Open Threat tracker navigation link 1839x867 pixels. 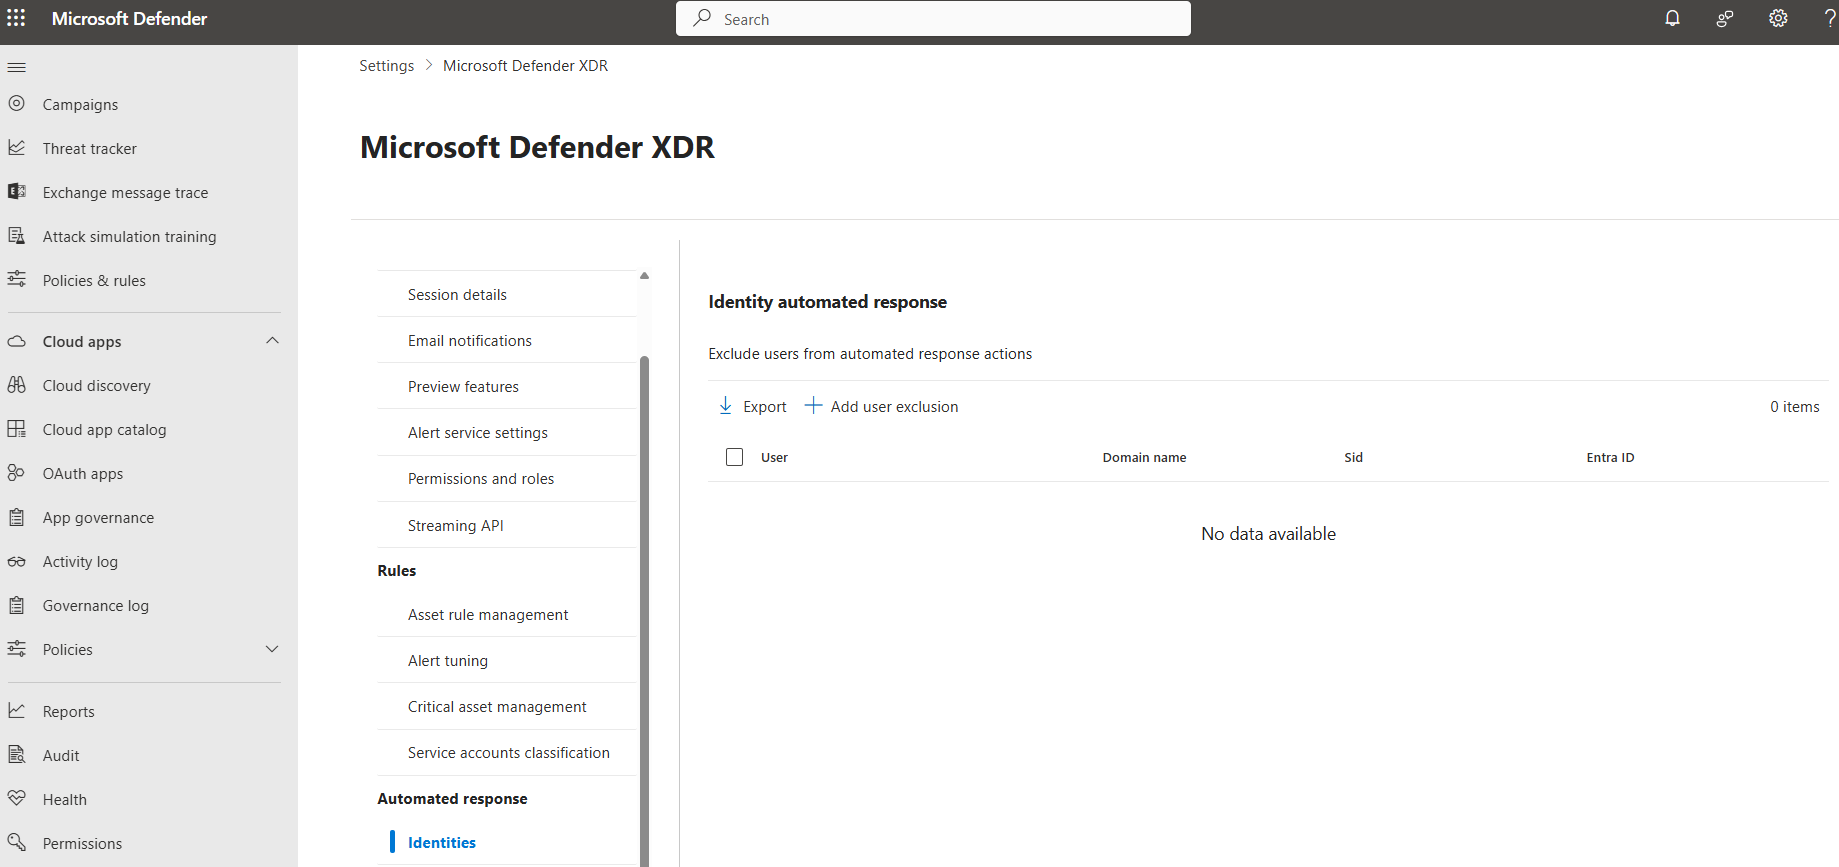[90, 148]
